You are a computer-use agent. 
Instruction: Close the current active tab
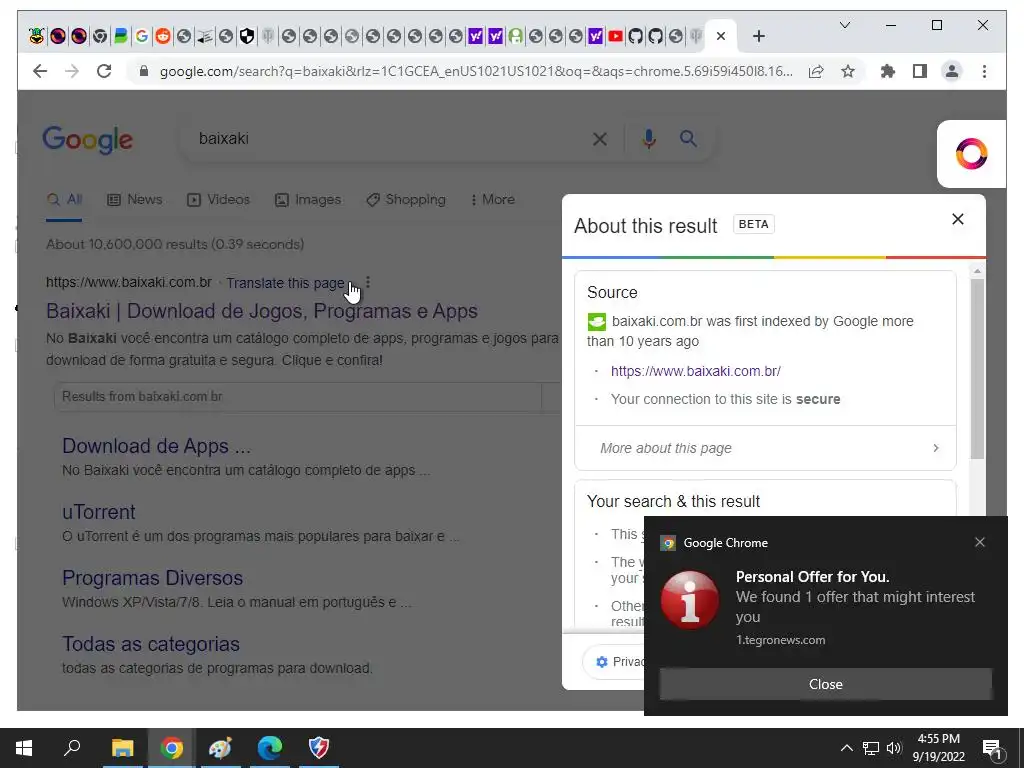[721, 37]
